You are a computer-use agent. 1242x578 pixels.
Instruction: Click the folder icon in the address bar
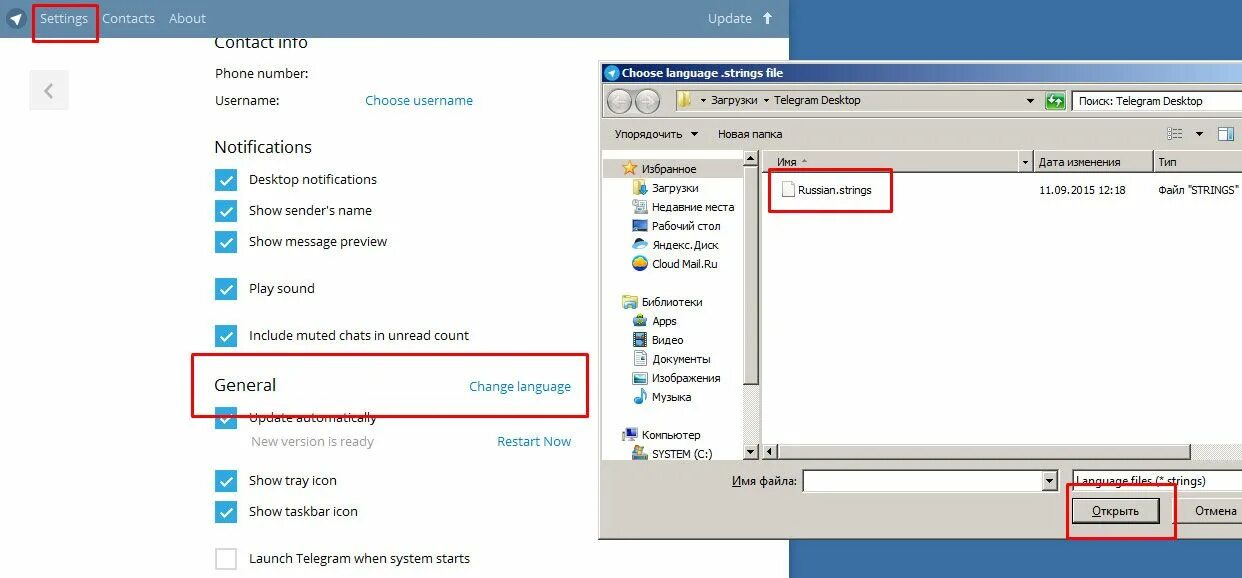click(685, 101)
